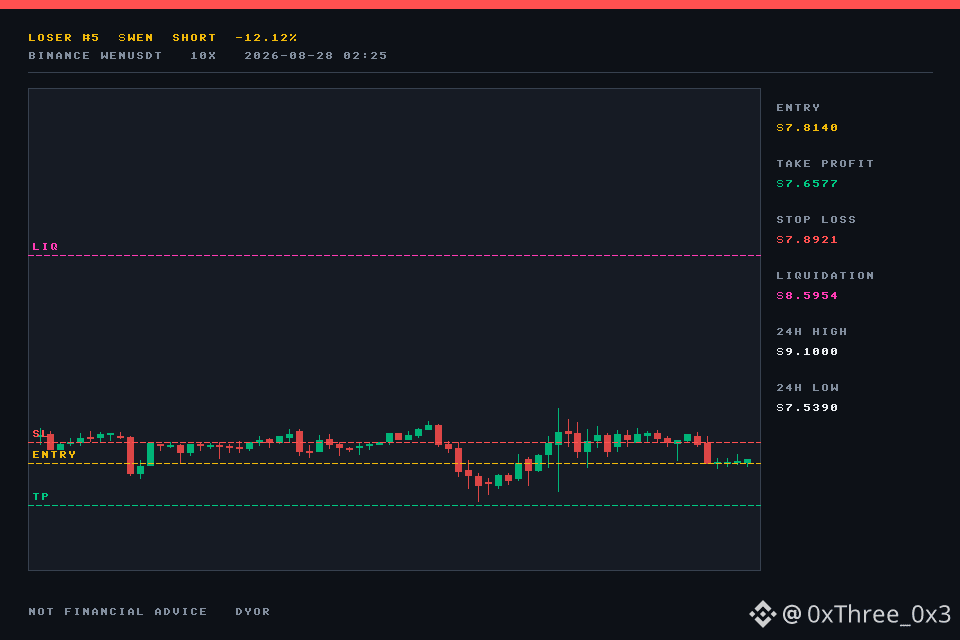Click the SL line label on chart

pos(39,434)
